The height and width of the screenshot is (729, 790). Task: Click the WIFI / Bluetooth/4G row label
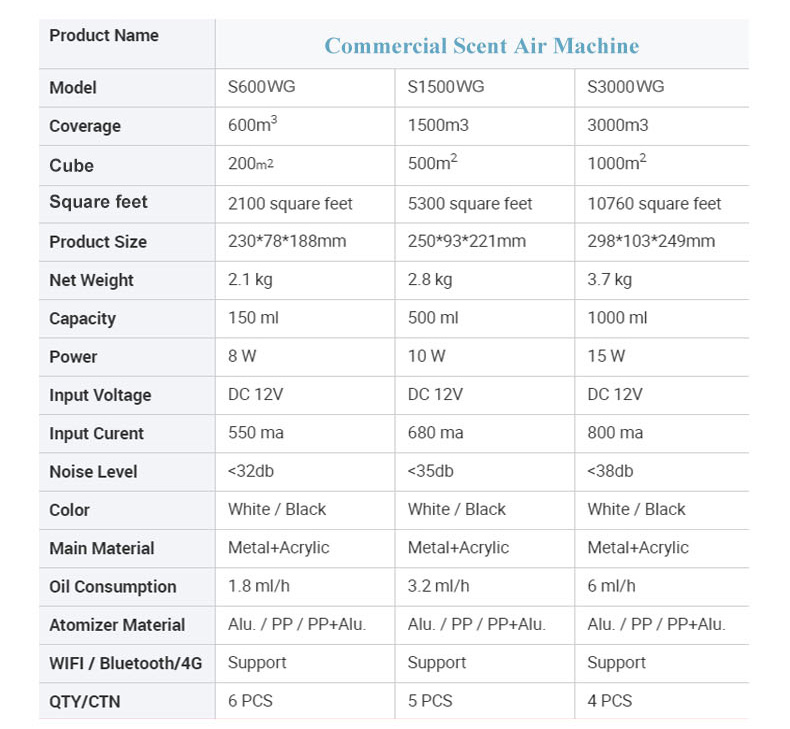click(125, 663)
